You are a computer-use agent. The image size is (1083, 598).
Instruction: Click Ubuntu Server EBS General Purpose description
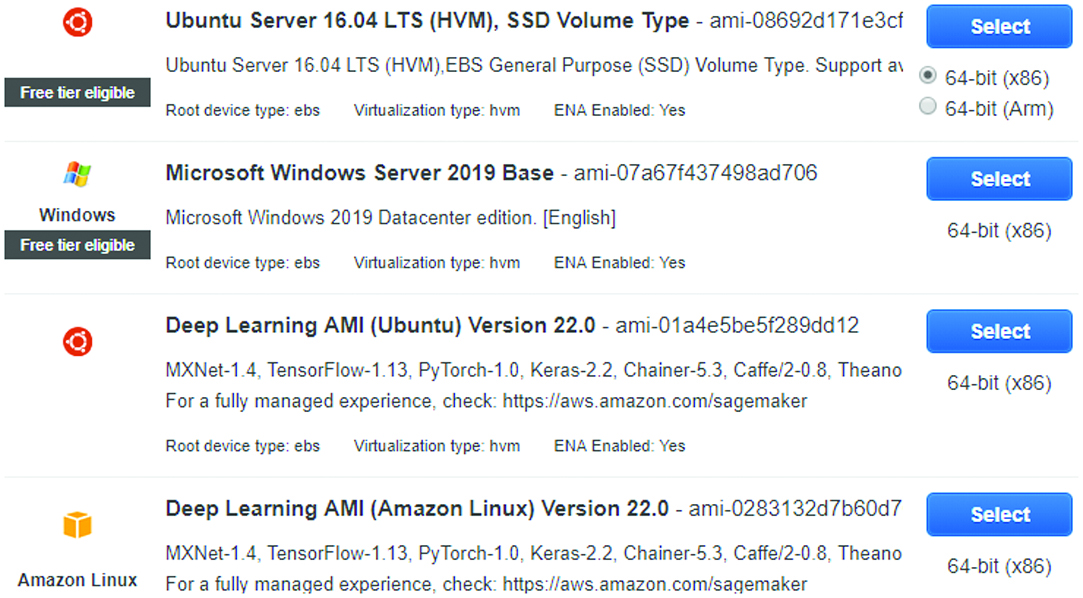coord(534,66)
